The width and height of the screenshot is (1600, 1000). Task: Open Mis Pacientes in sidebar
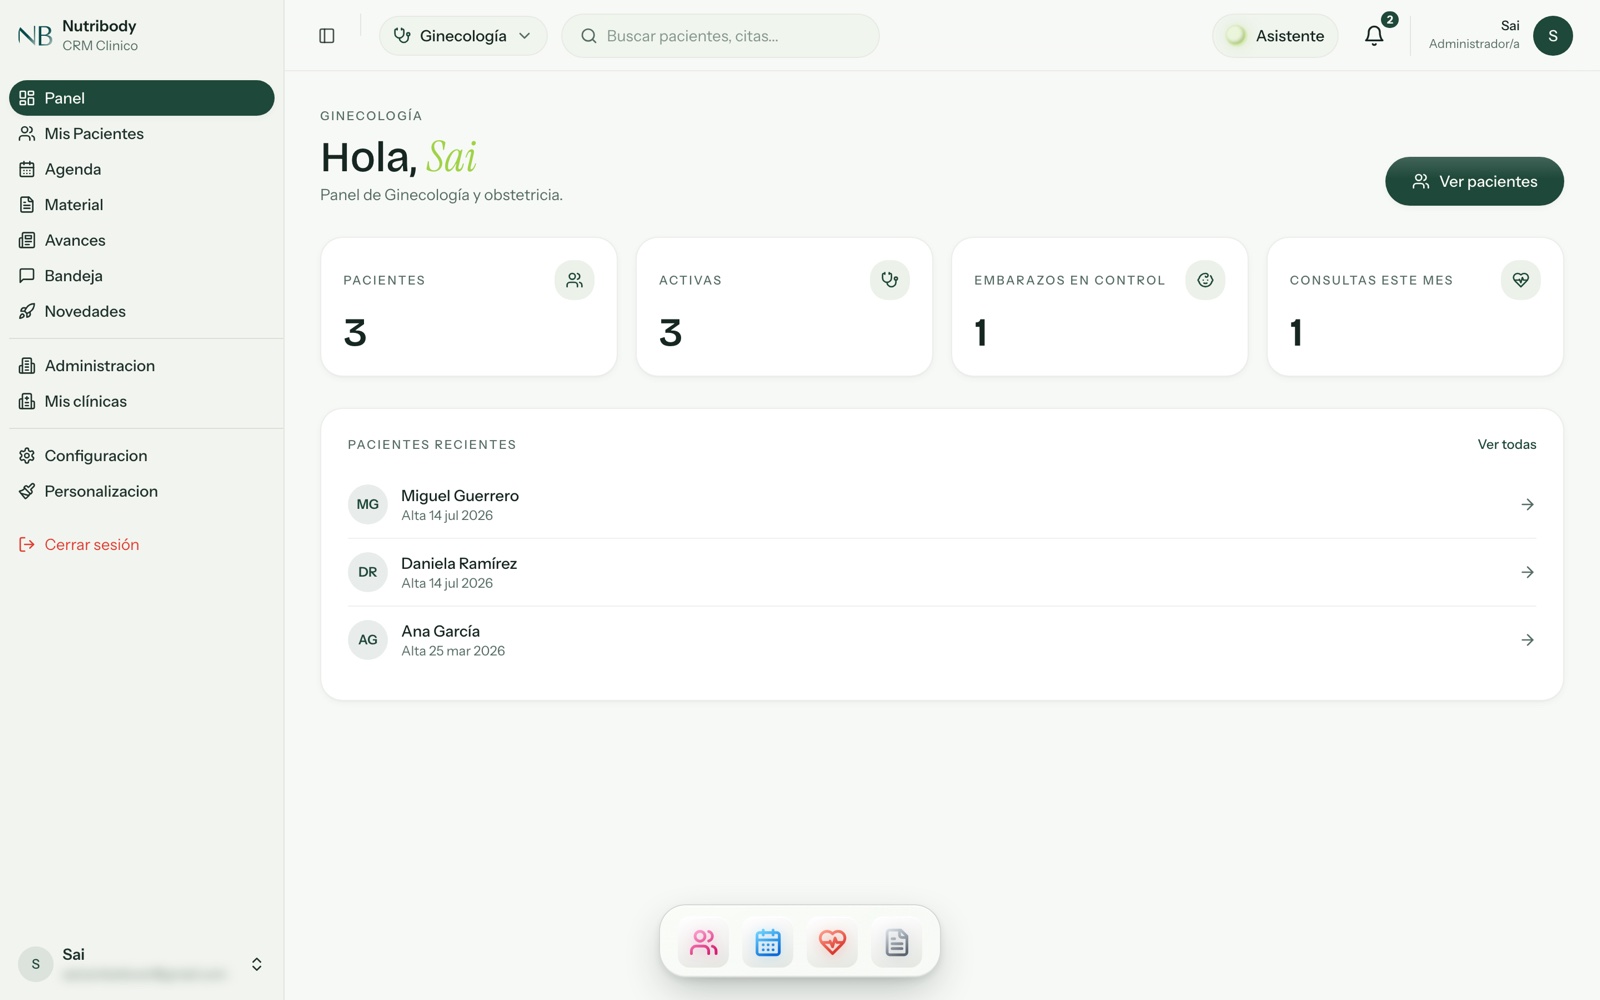[x=142, y=134]
